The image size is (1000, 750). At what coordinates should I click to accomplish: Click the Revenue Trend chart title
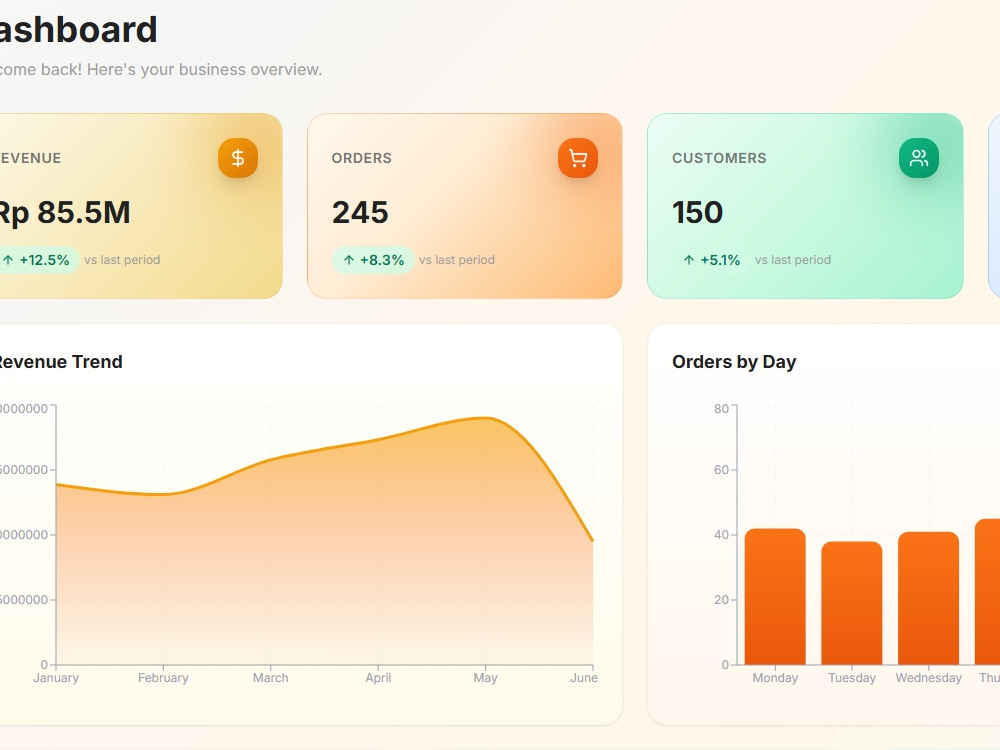60,362
